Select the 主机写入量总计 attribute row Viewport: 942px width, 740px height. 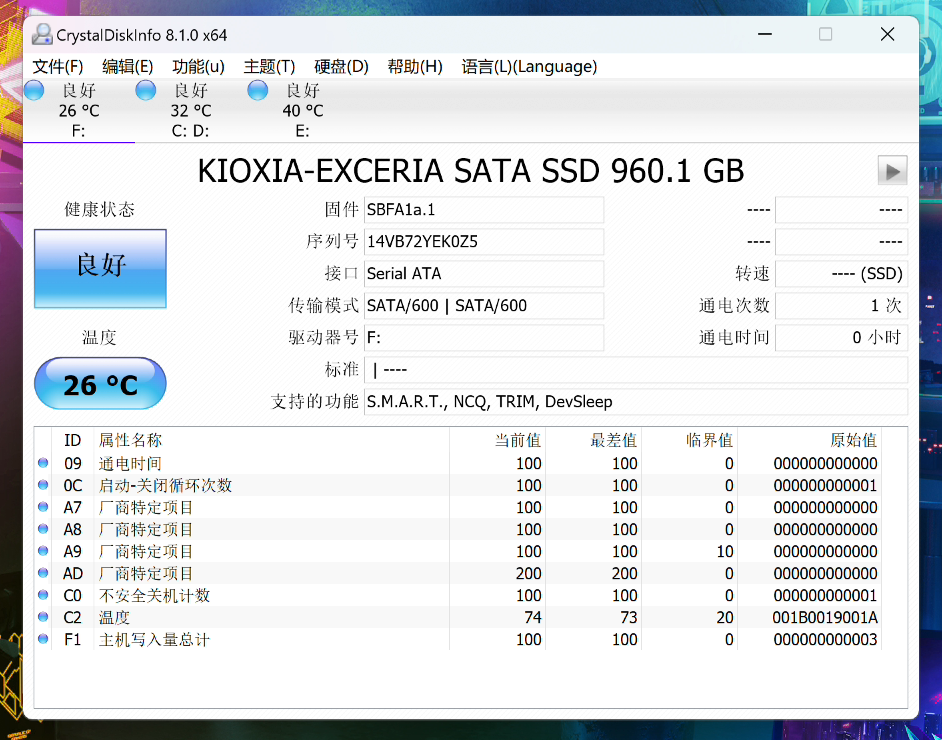pos(458,639)
